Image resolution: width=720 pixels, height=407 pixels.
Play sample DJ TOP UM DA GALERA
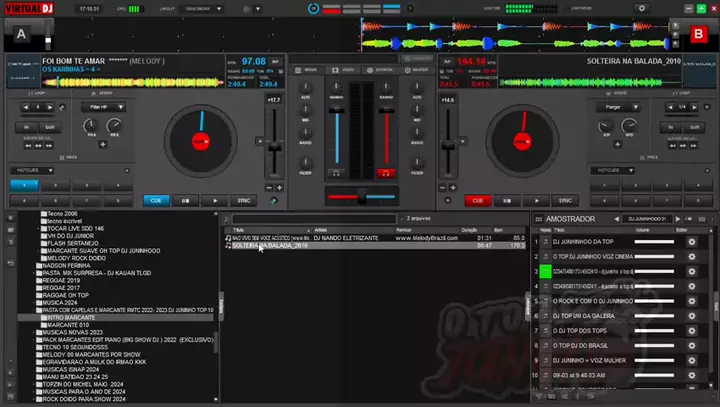click(x=546, y=316)
